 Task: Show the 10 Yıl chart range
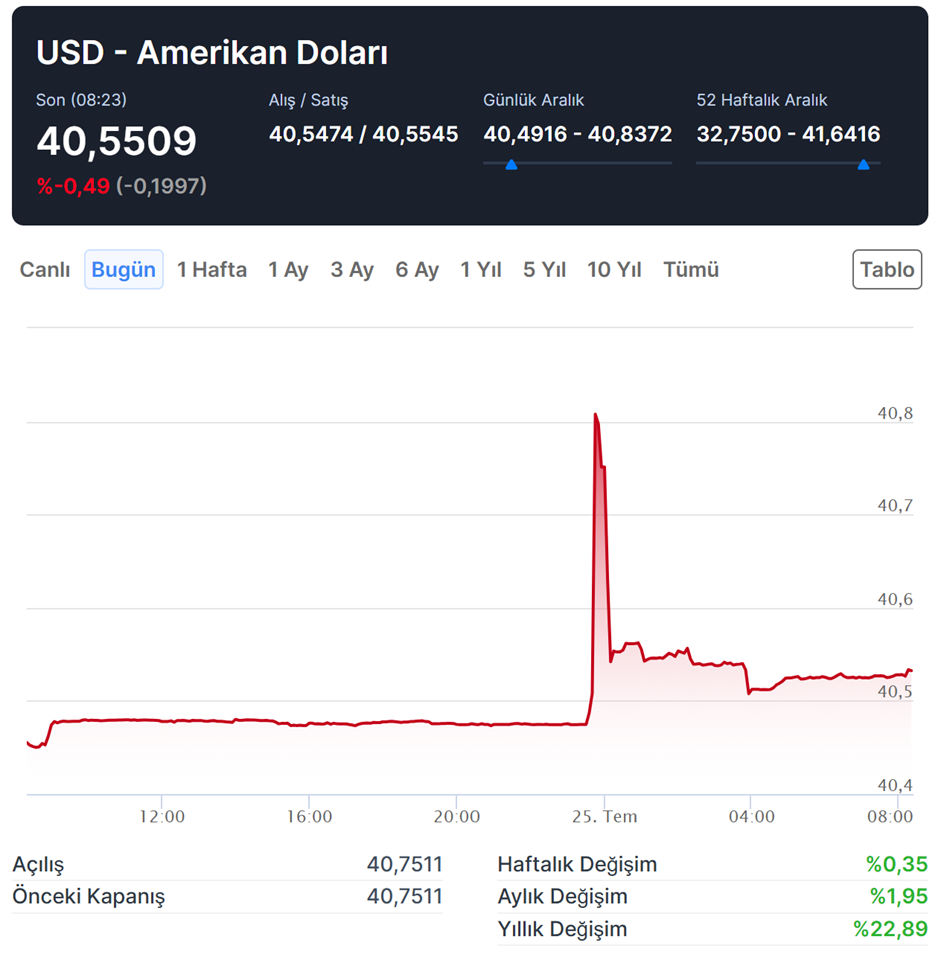click(614, 270)
